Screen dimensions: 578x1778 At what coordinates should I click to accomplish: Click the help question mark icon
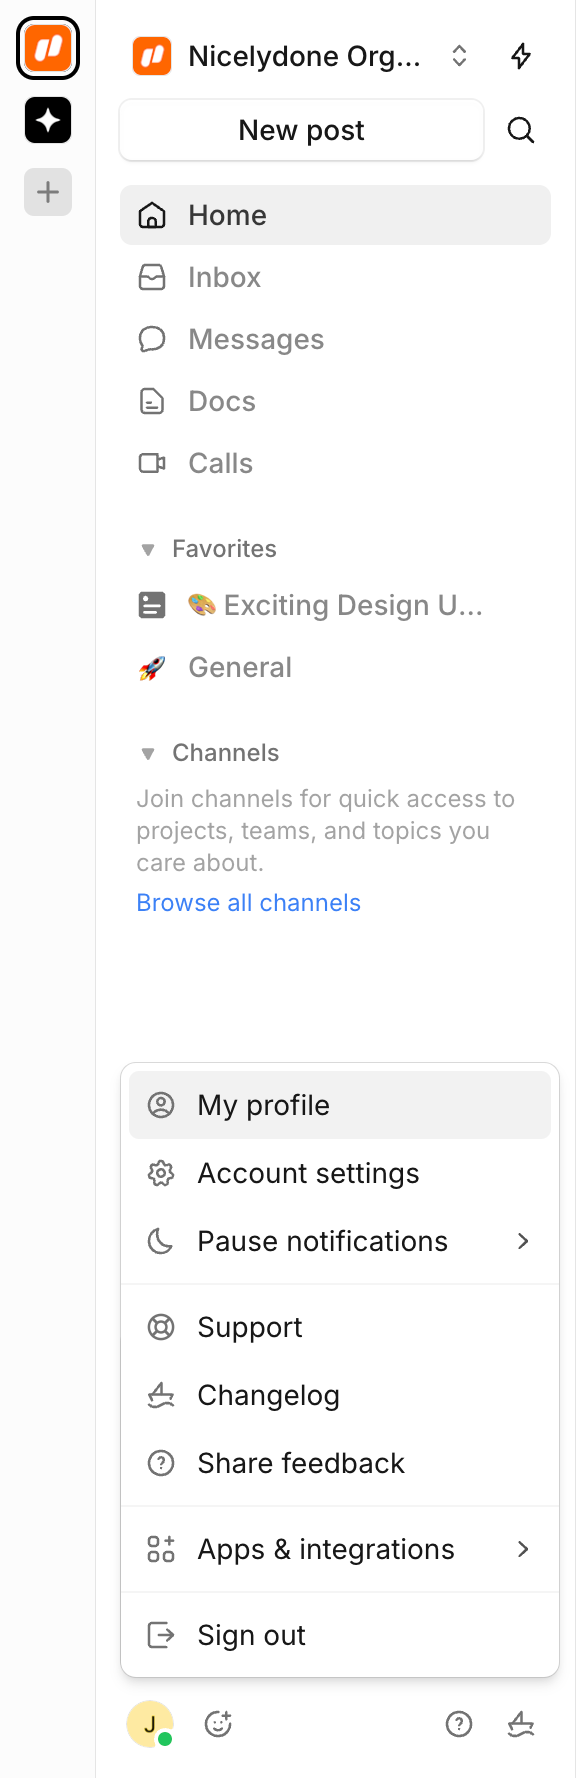pos(459,1724)
